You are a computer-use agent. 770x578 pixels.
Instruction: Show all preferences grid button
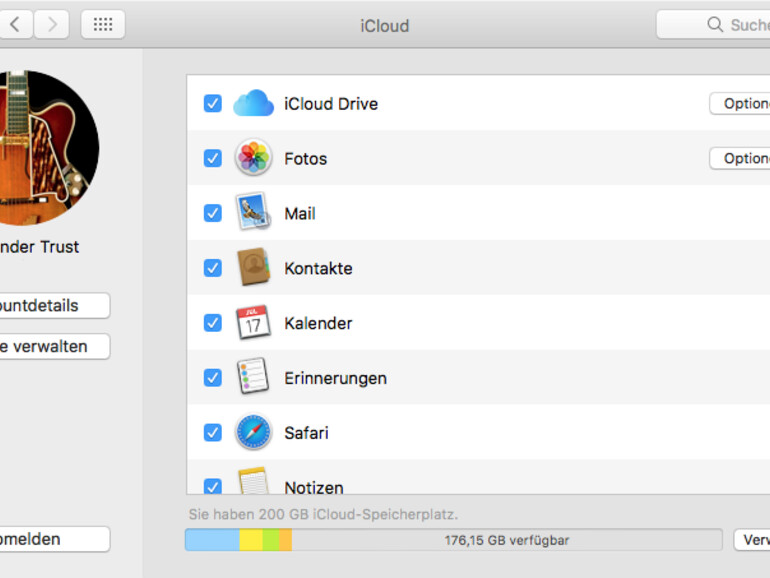click(103, 24)
